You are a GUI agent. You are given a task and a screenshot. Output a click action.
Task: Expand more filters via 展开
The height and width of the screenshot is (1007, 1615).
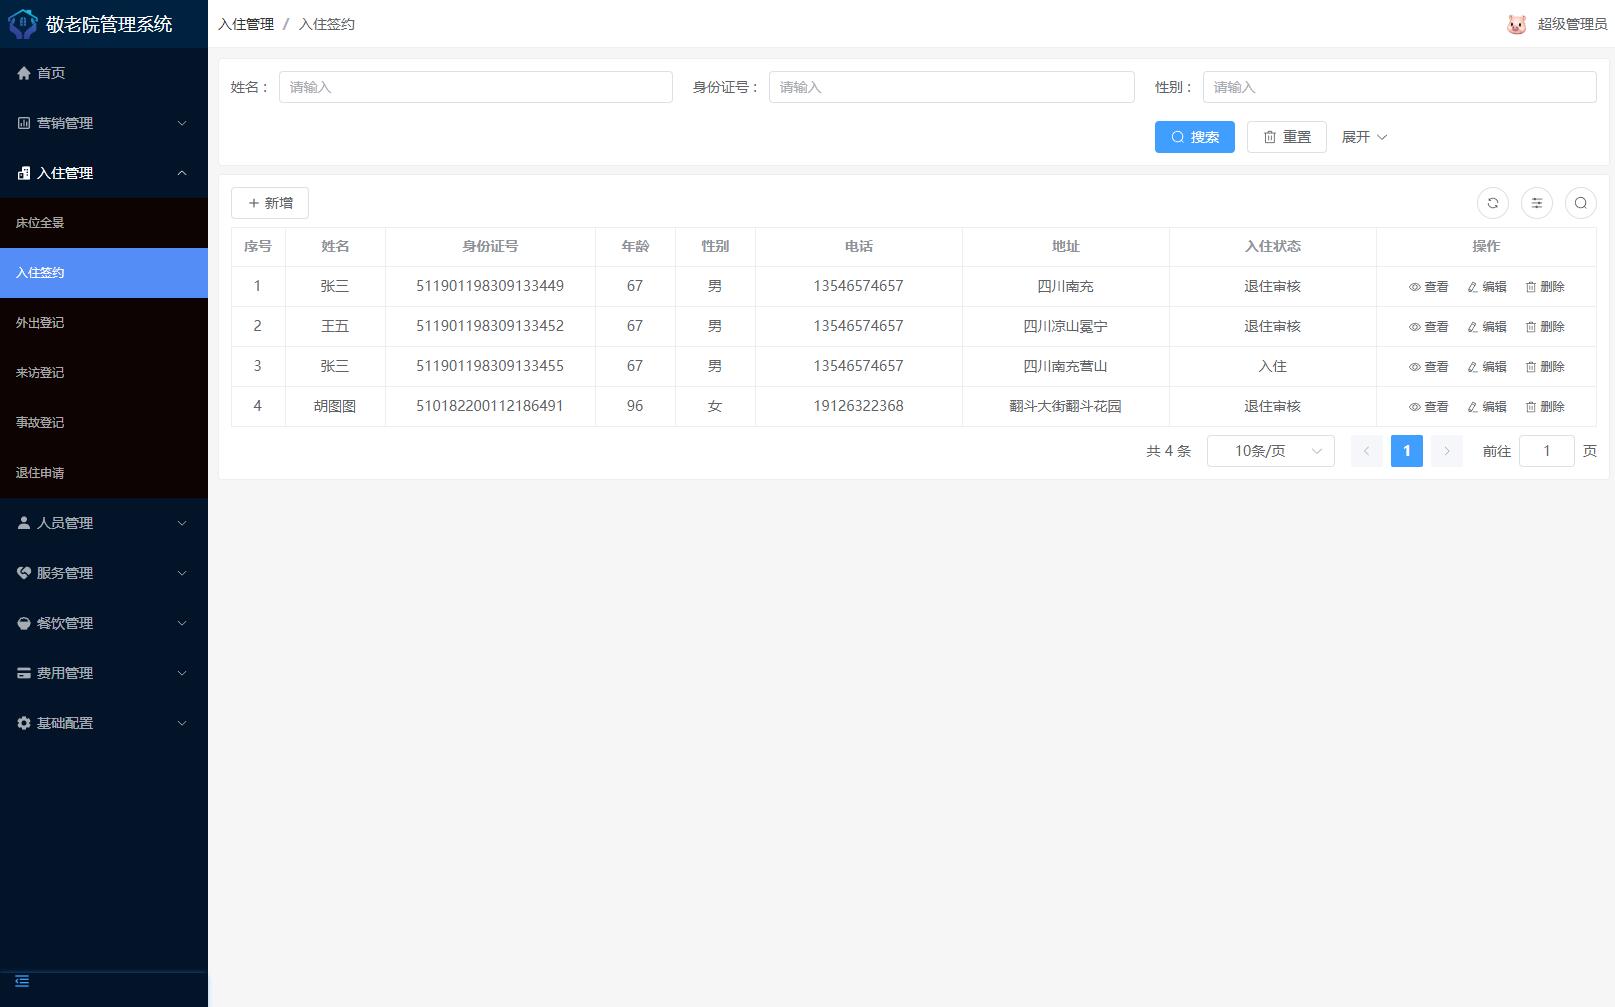(x=1364, y=137)
